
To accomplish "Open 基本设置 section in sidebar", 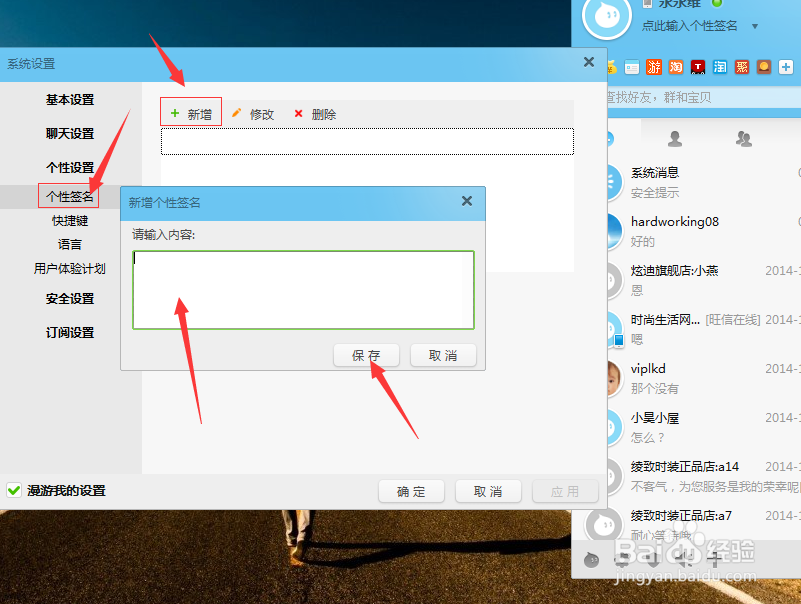I will tap(70, 100).
